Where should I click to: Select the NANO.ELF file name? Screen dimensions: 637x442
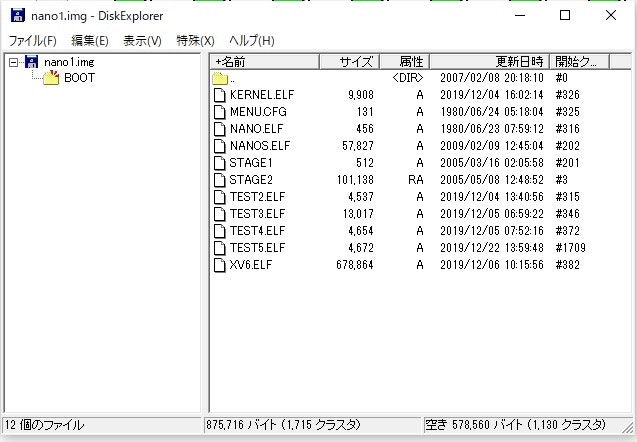pos(256,129)
